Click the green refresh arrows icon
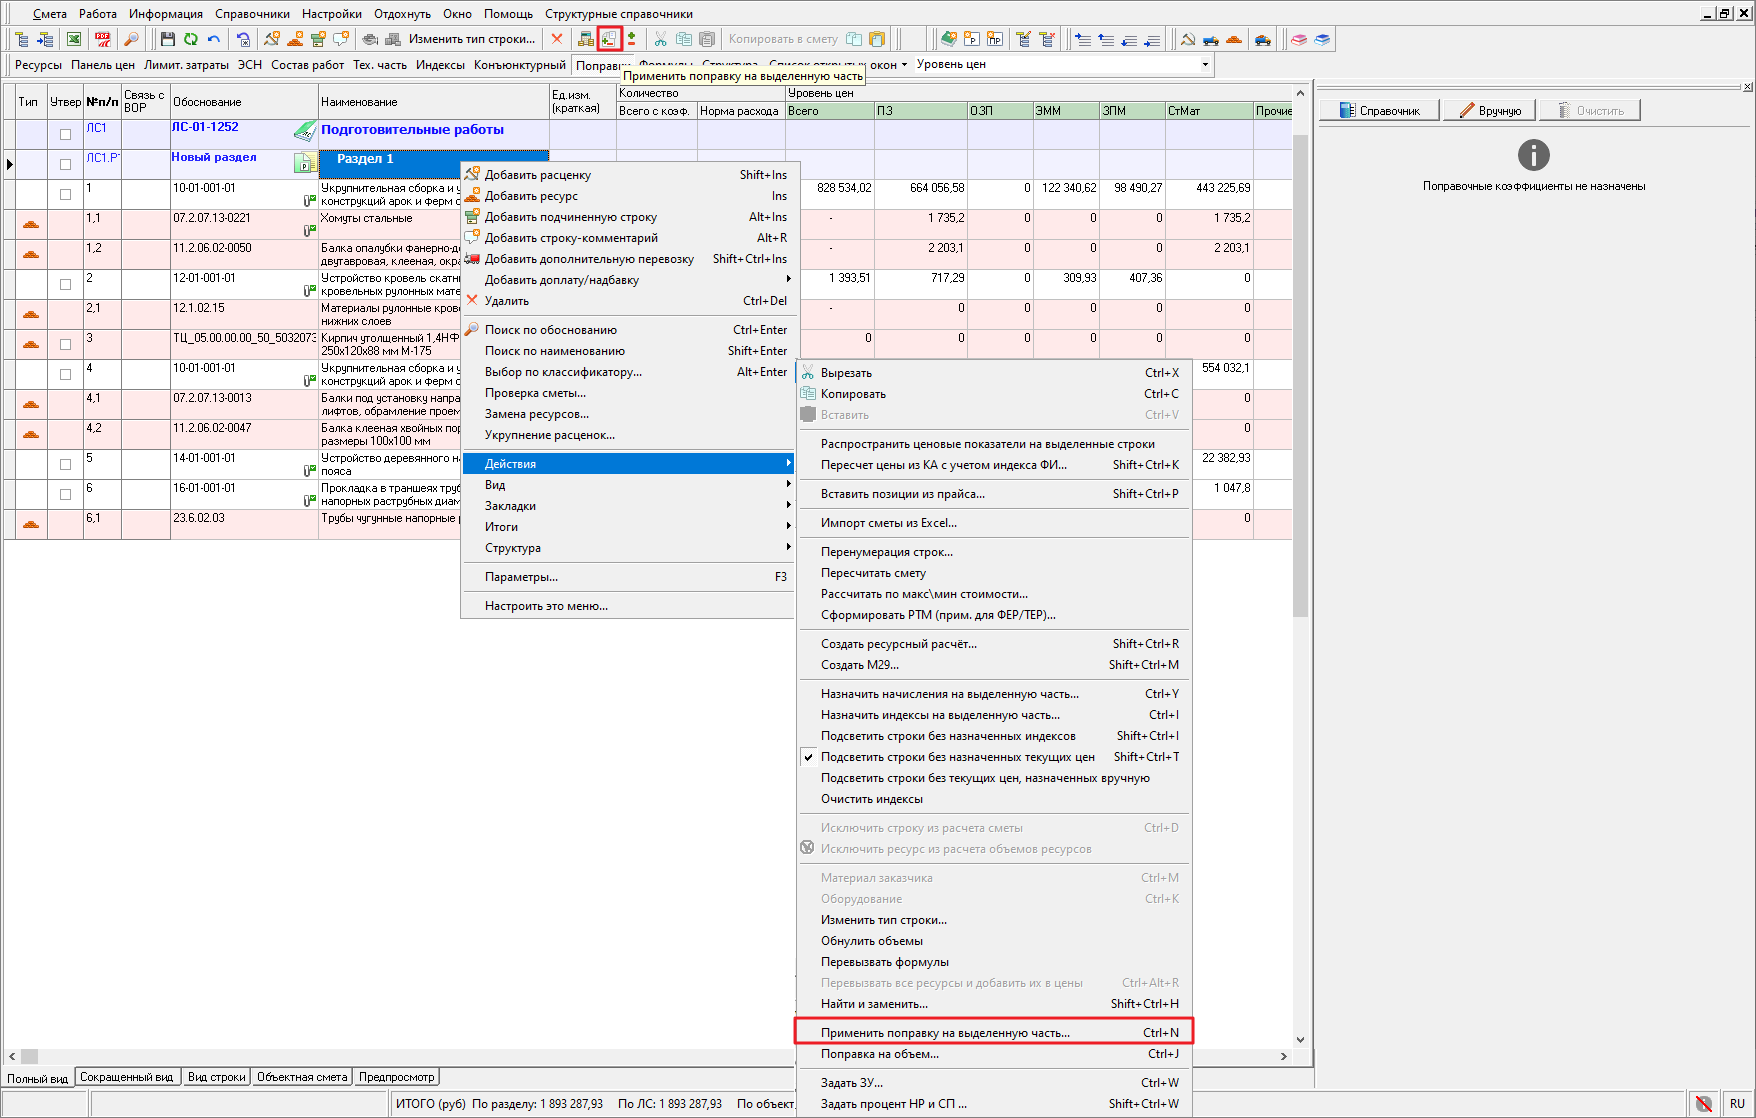Image resolution: width=1756 pixels, height=1118 pixels. pos(190,39)
